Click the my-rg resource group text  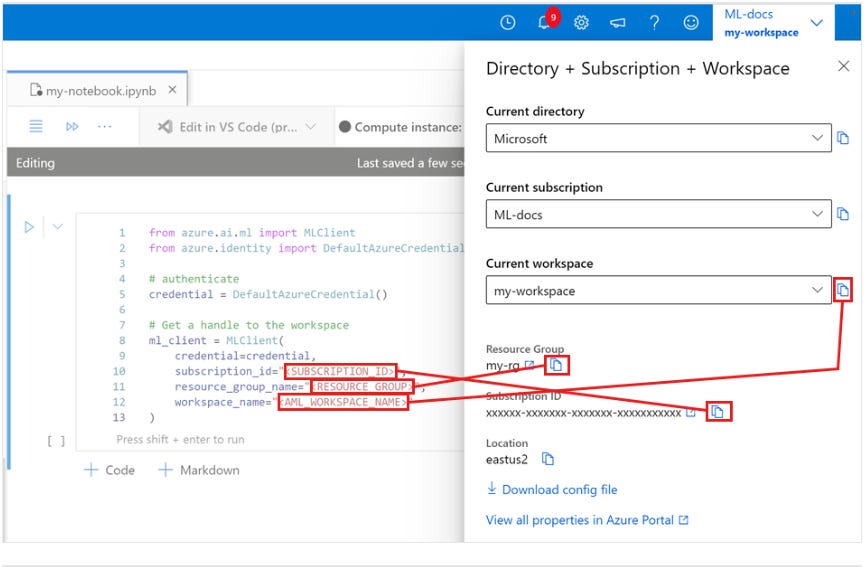pos(503,365)
